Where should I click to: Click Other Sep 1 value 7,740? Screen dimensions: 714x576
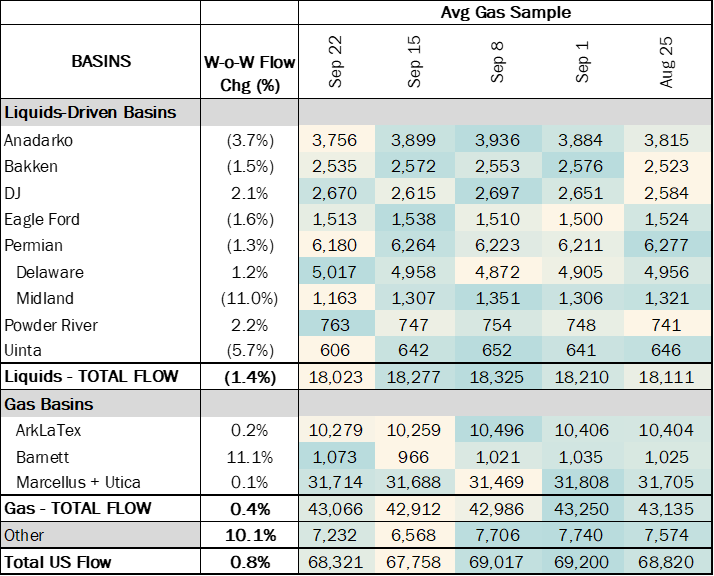click(581, 535)
